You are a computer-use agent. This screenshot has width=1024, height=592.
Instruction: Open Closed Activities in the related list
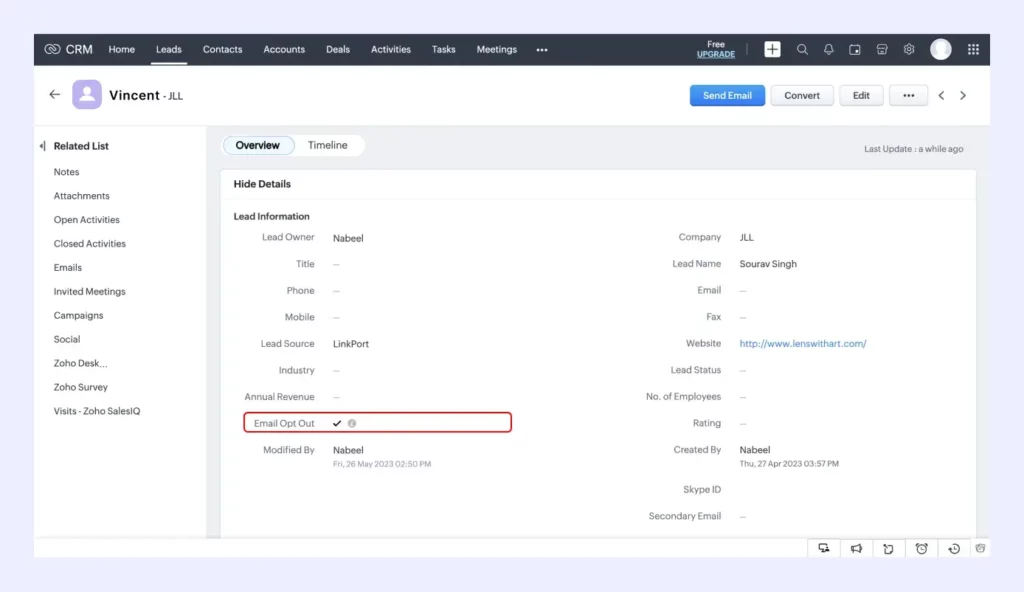(89, 244)
